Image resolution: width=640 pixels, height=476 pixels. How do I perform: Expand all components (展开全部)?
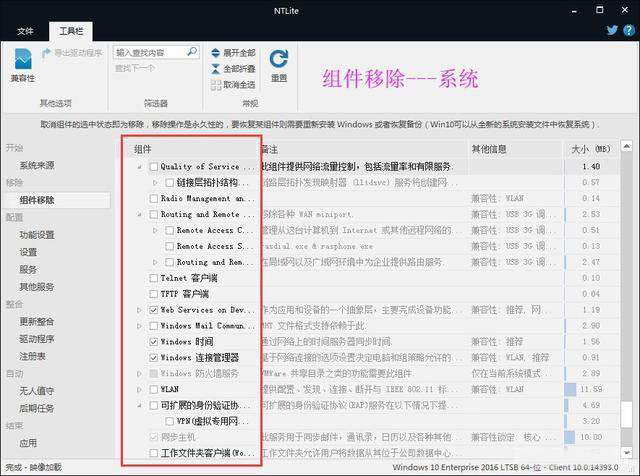click(233, 53)
